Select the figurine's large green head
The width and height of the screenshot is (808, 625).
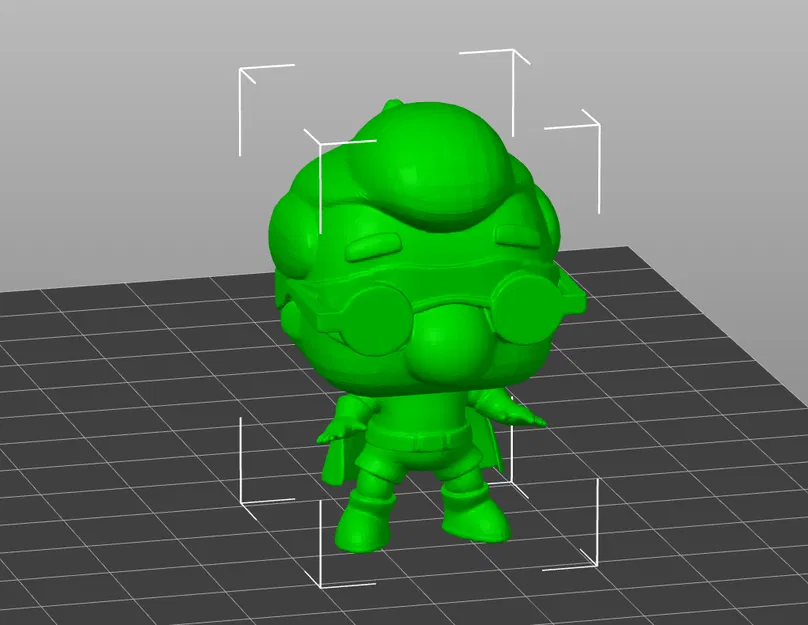pyautogui.click(x=420, y=250)
